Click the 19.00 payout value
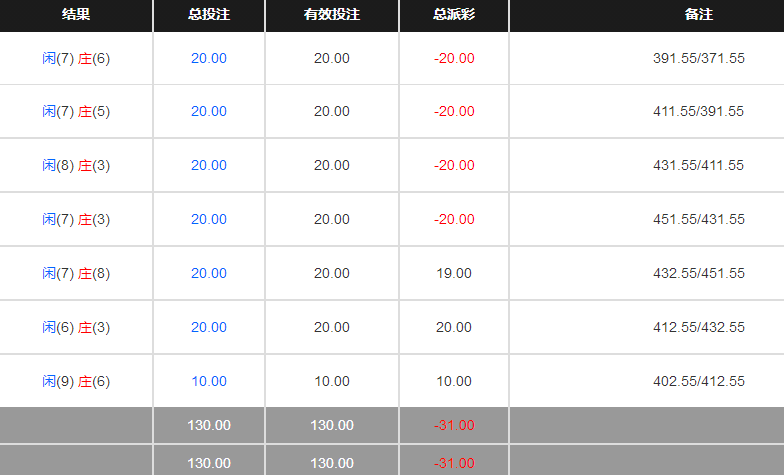Screen dimensions: 784x475 tap(454, 273)
